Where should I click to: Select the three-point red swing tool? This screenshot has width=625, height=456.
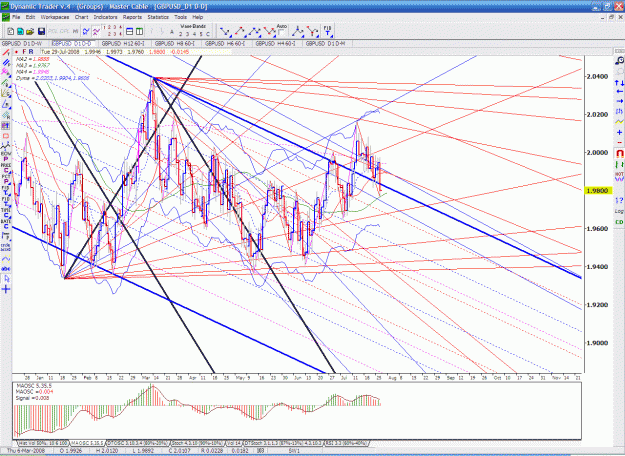click(269, 31)
